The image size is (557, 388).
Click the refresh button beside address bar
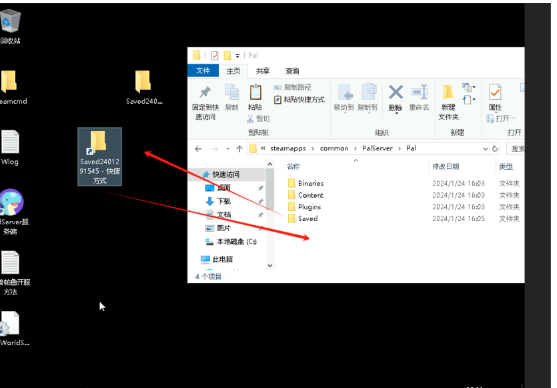pos(495,149)
